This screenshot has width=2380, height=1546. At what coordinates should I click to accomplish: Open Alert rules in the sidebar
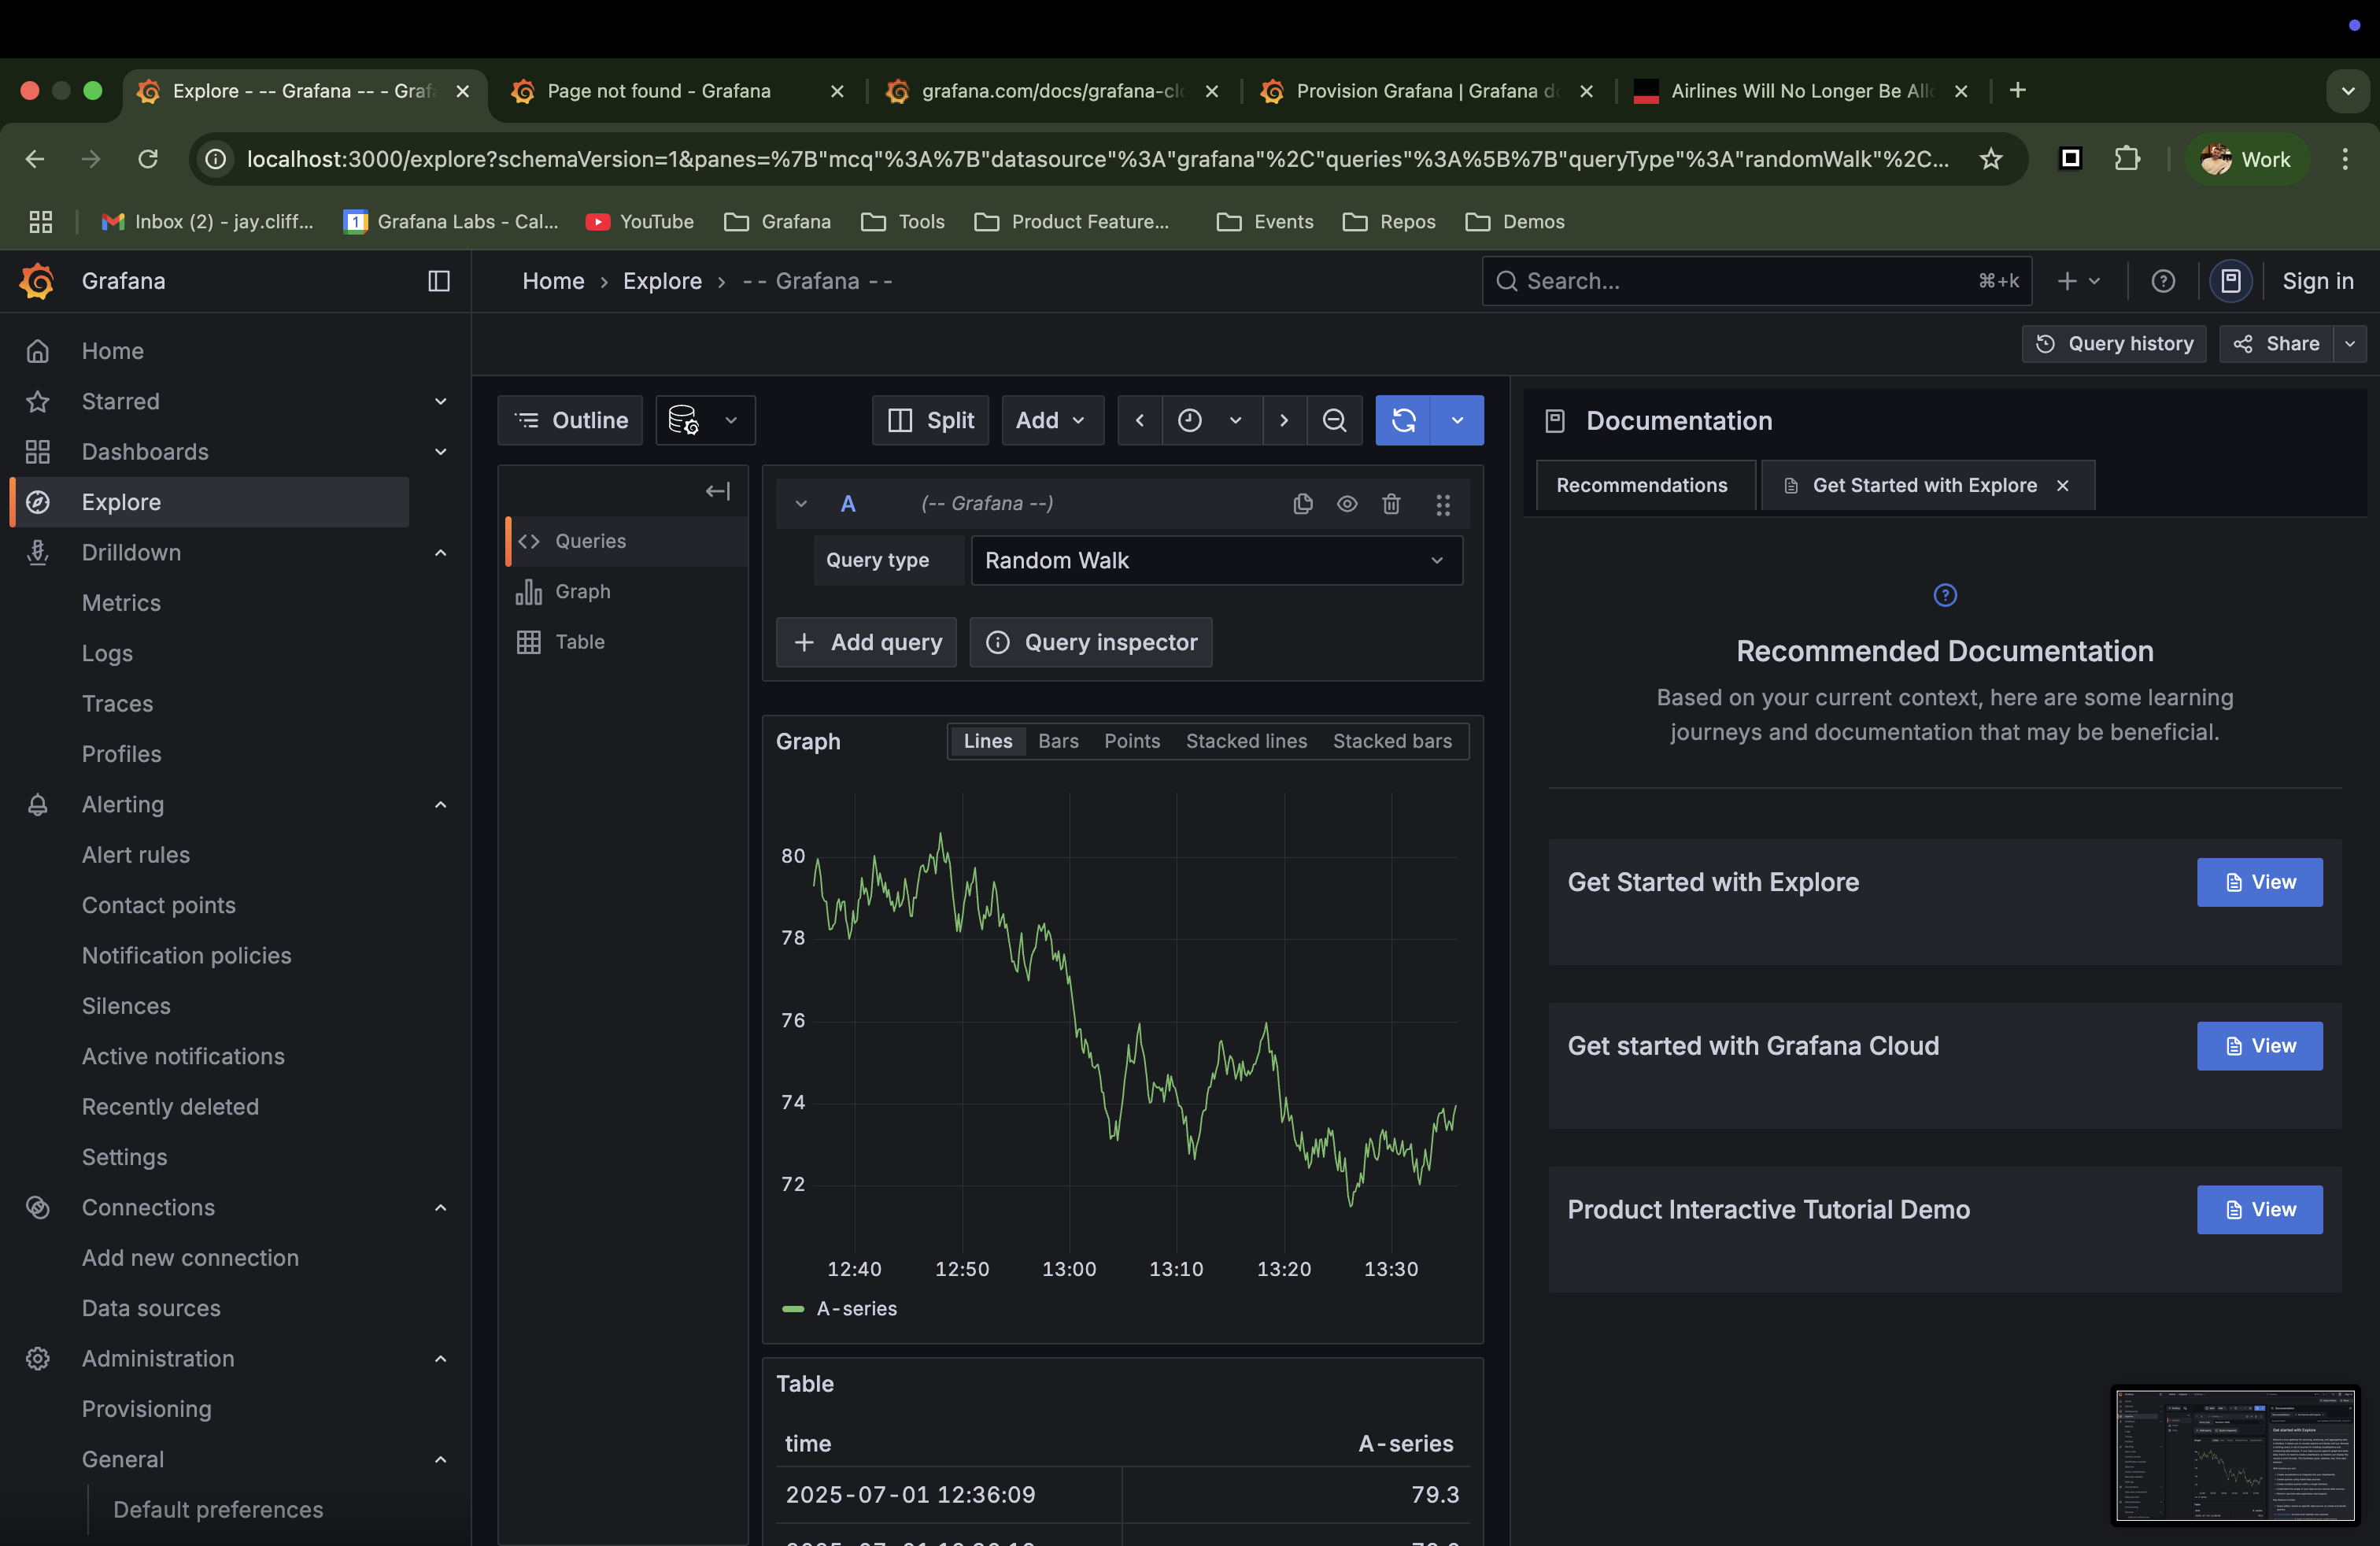point(136,855)
